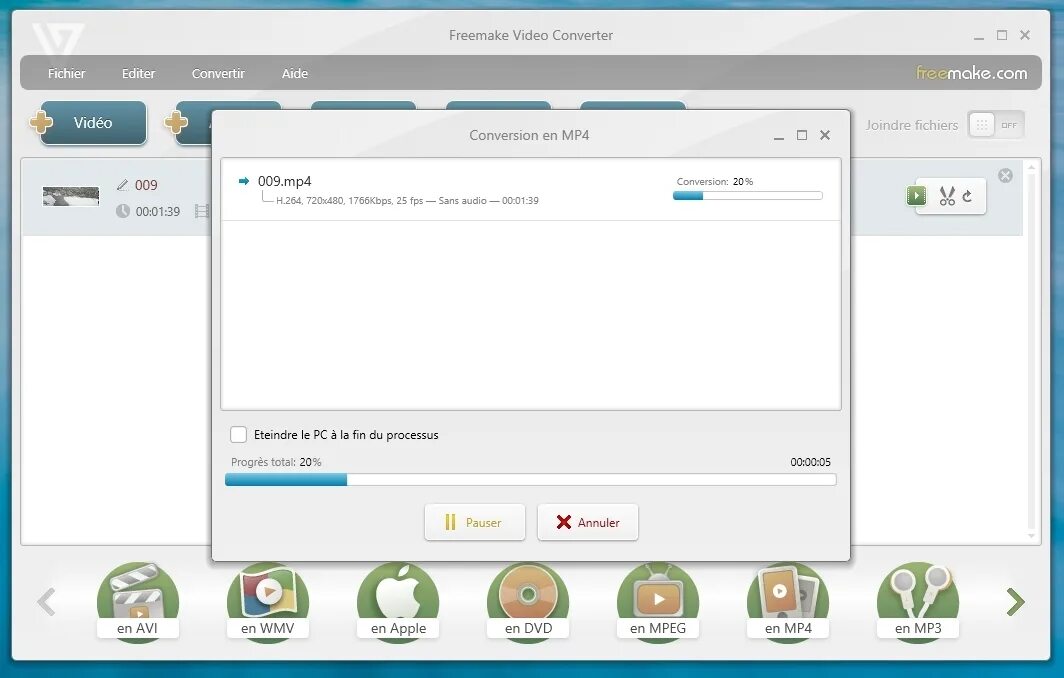Click the 00:01:39 duration in main list
1064x678 pixels.
pyautogui.click(x=157, y=211)
